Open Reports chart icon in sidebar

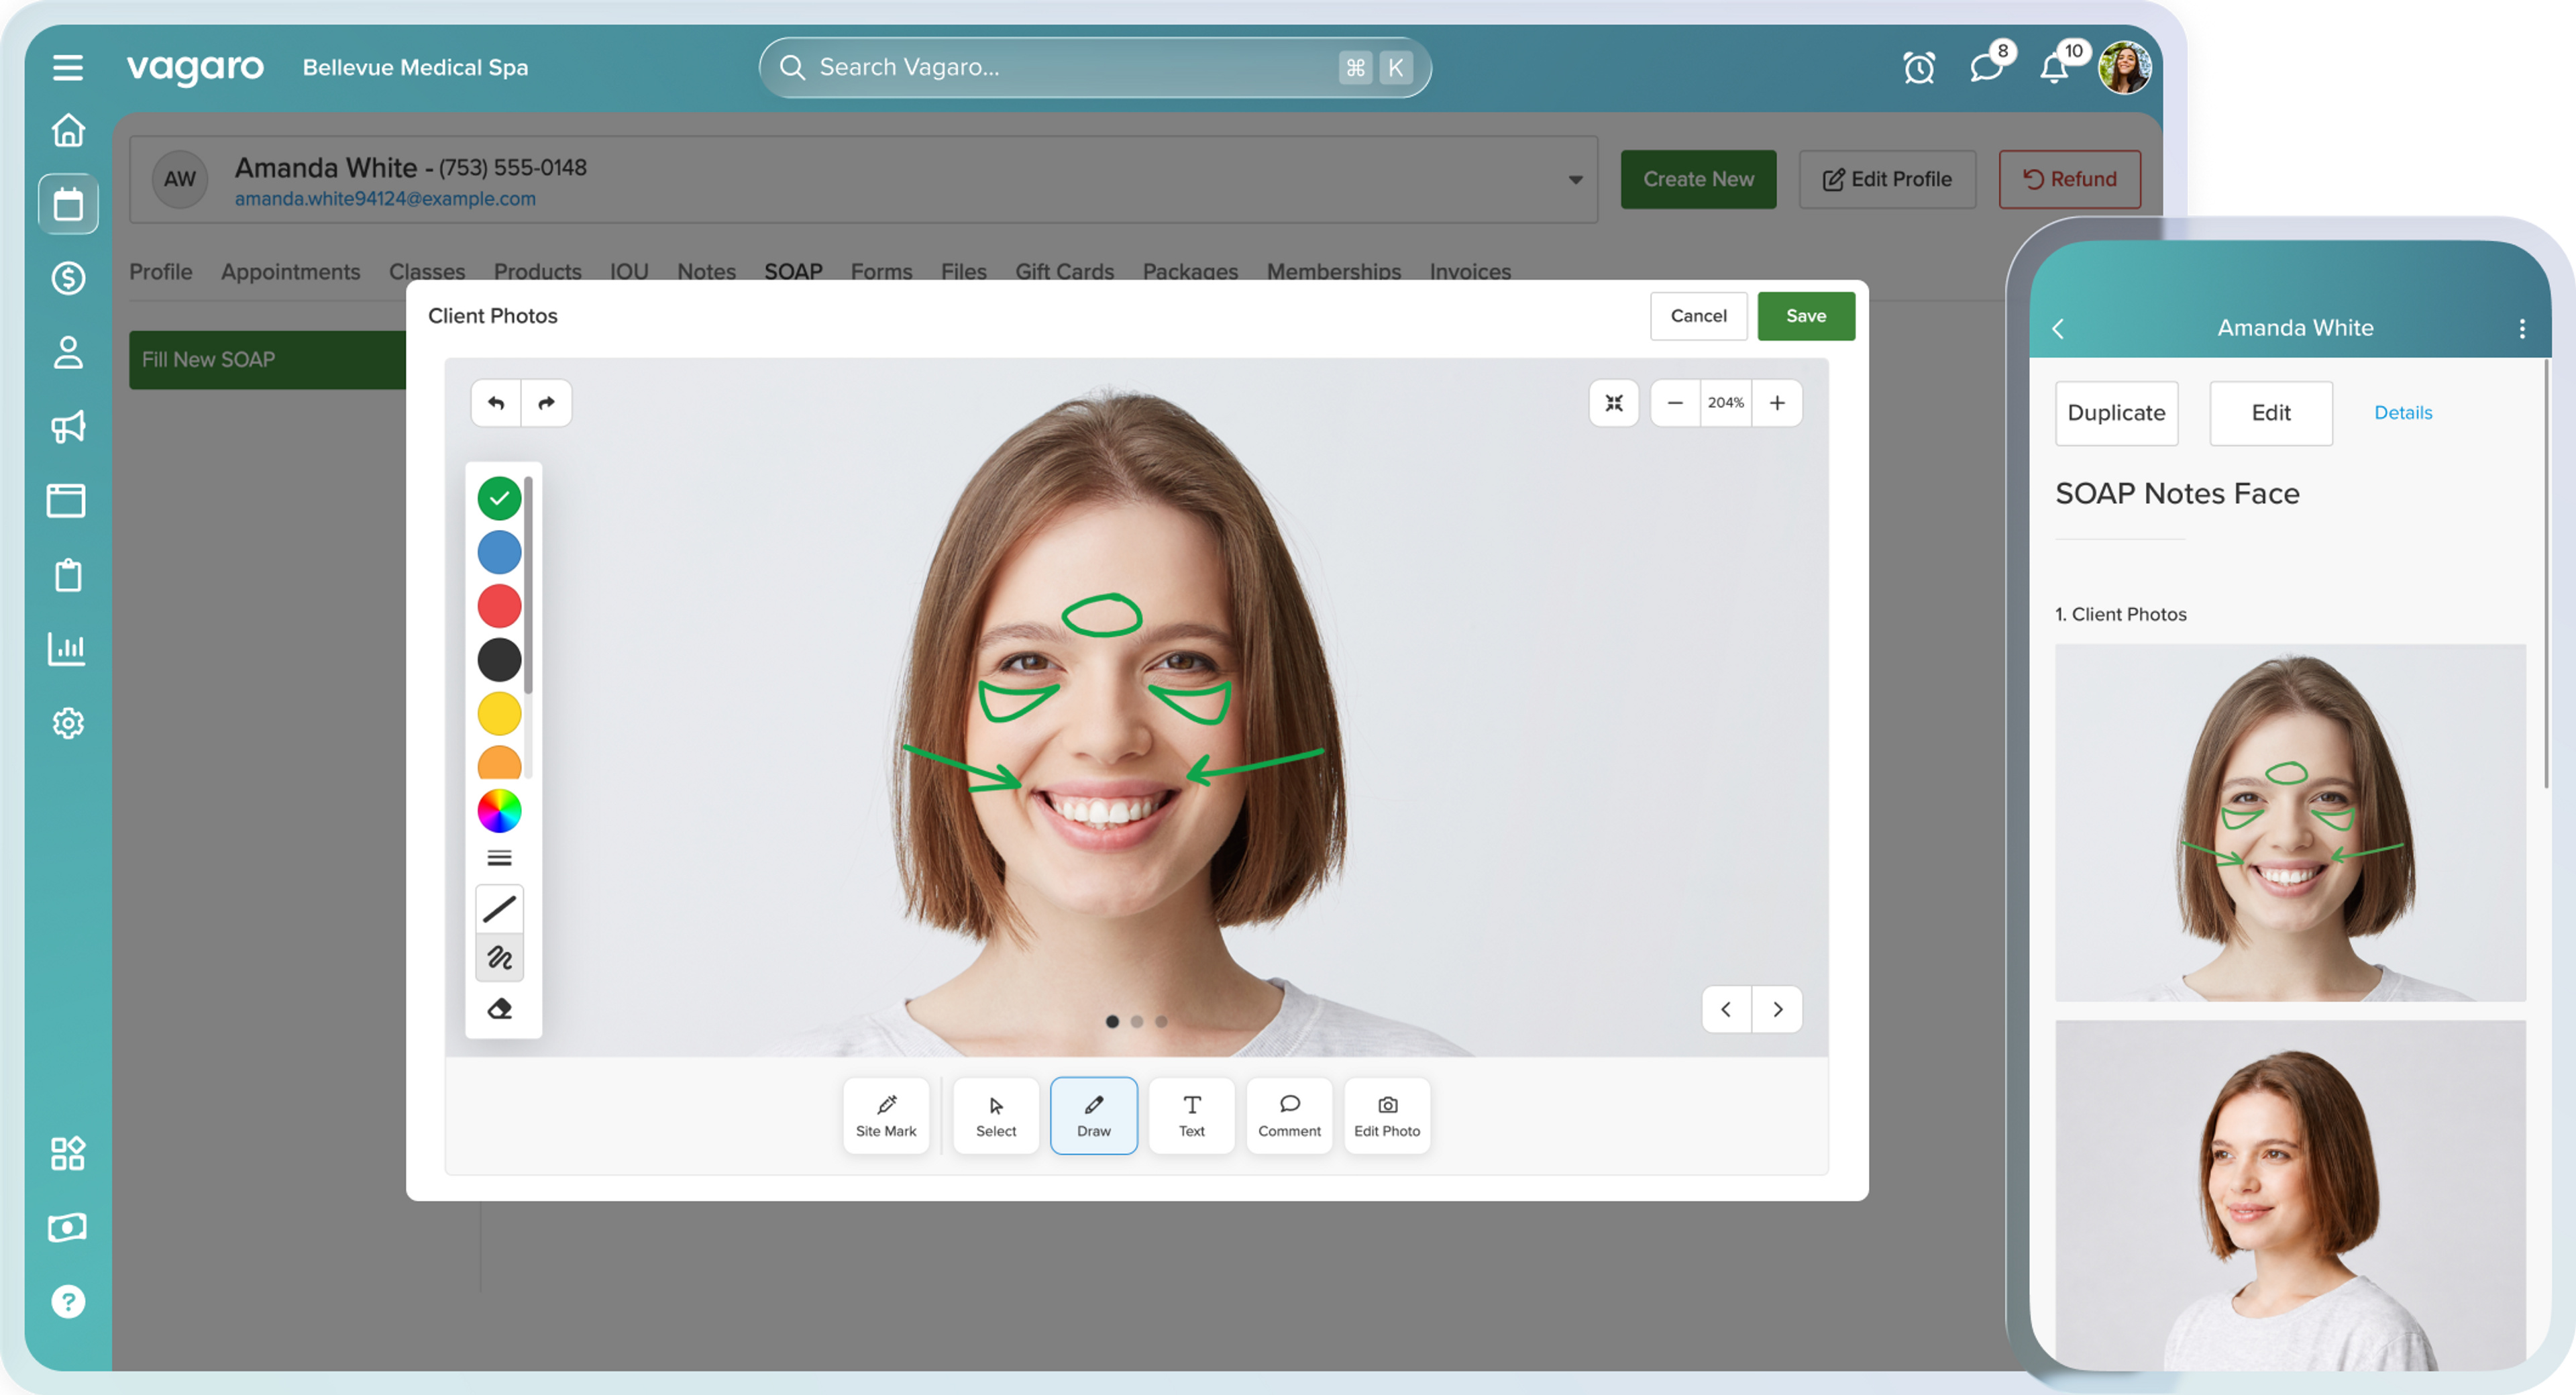[x=67, y=649]
